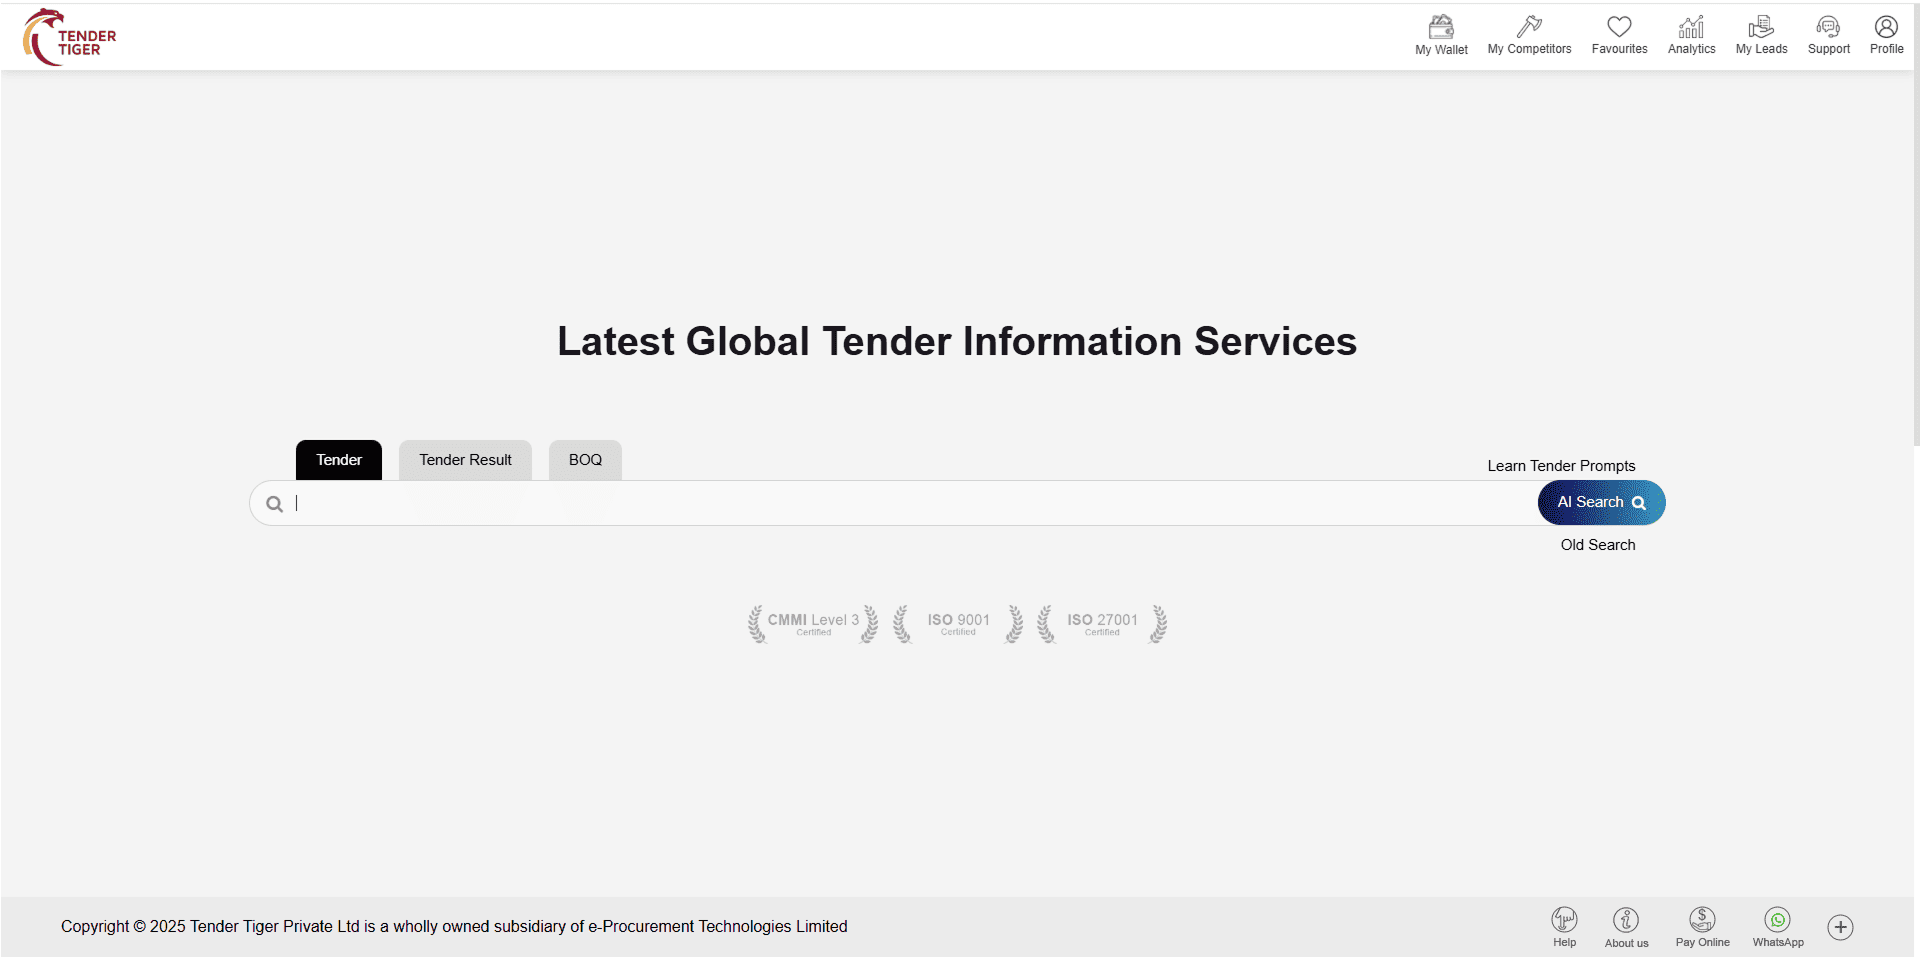Open My Competitors section
The width and height of the screenshot is (1920, 957).
point(1529,28)
